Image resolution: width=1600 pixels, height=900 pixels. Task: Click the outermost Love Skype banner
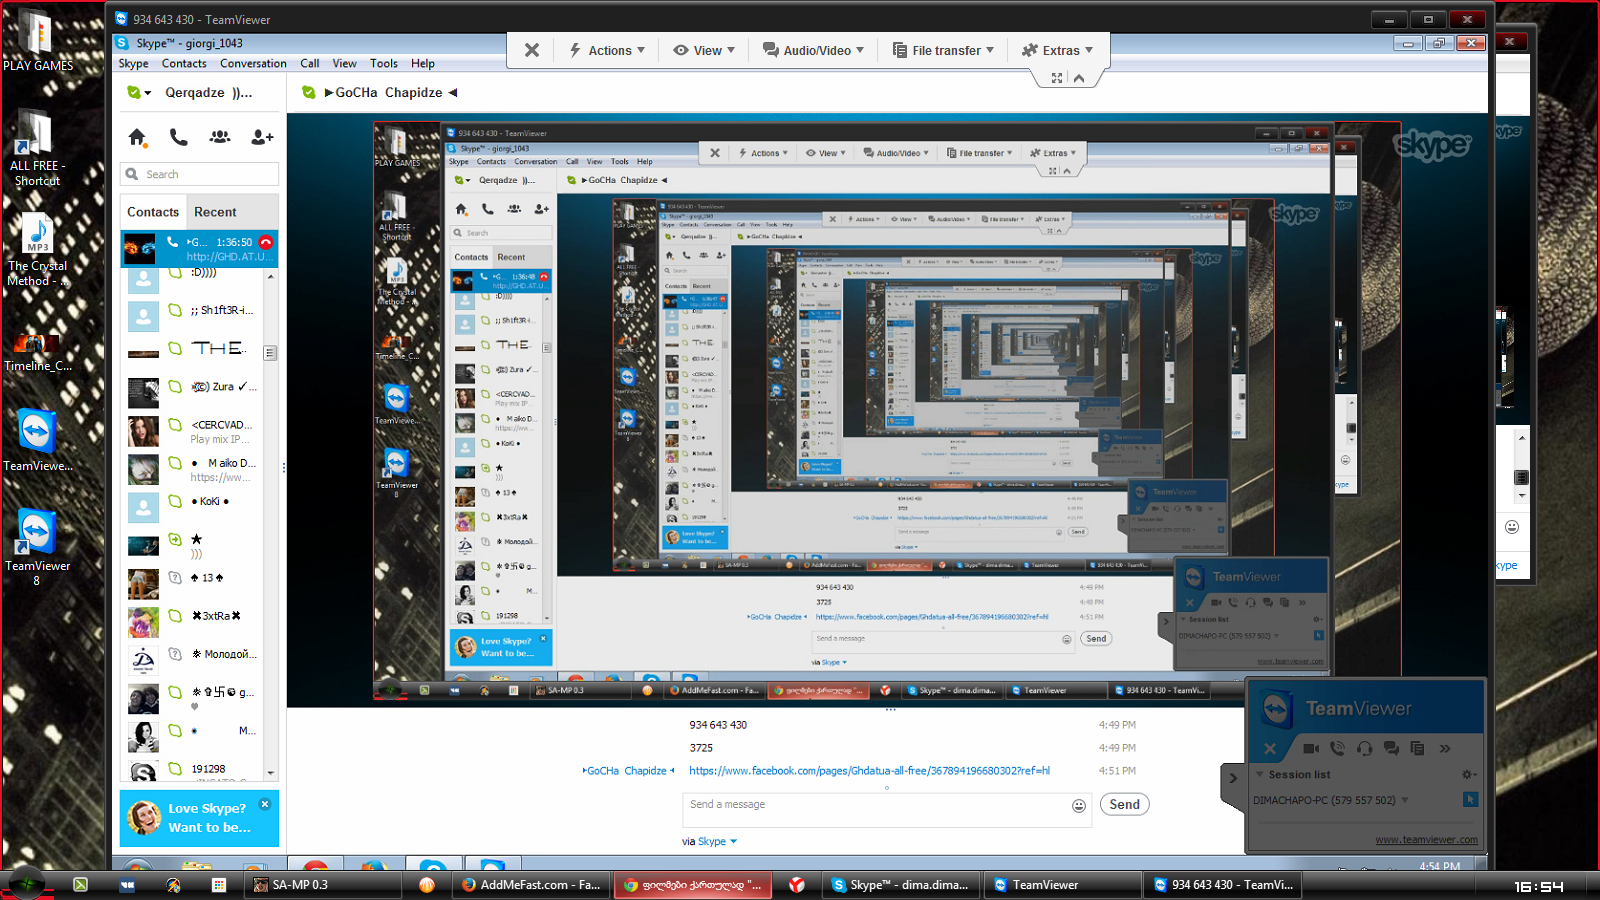click(x=199, y=818)
